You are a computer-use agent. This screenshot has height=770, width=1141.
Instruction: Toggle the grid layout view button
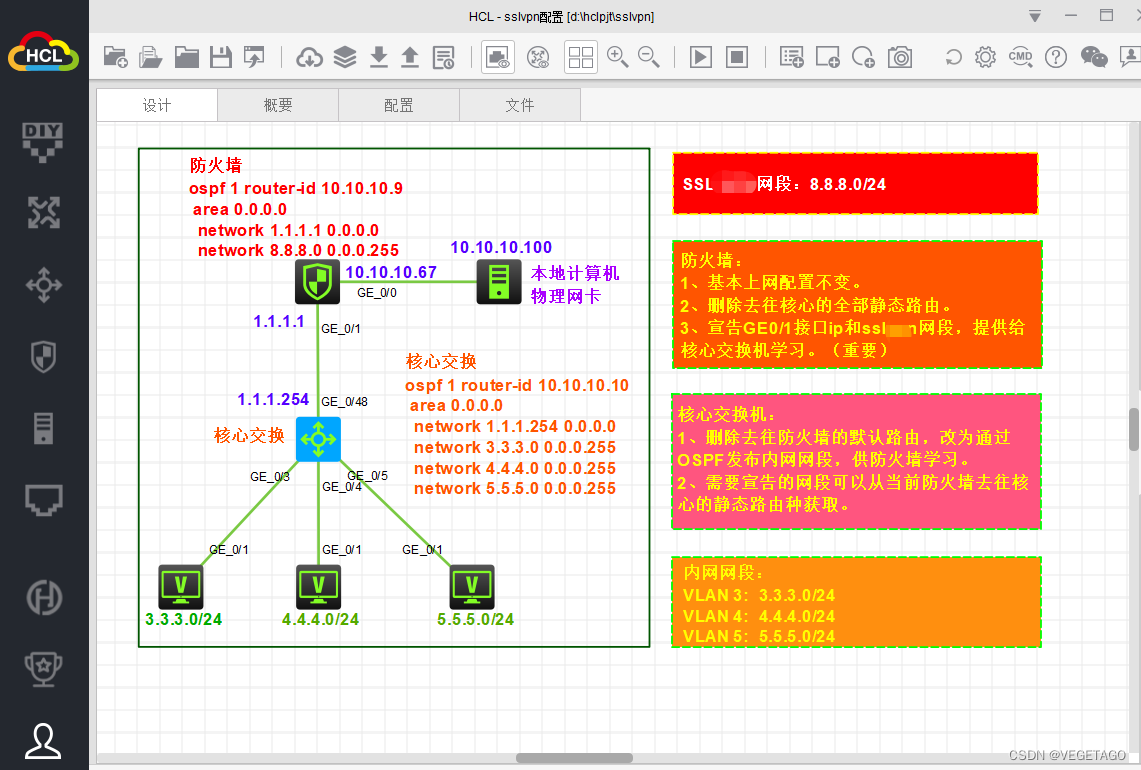coord(581,57)
